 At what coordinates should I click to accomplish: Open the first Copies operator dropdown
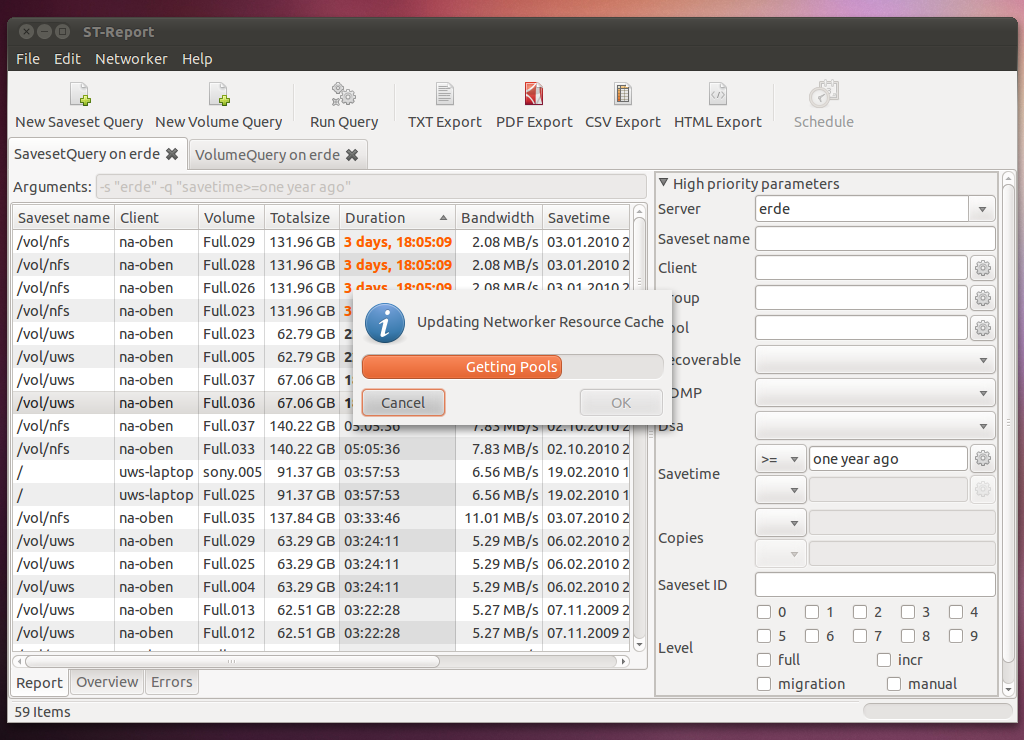(780, 523)
